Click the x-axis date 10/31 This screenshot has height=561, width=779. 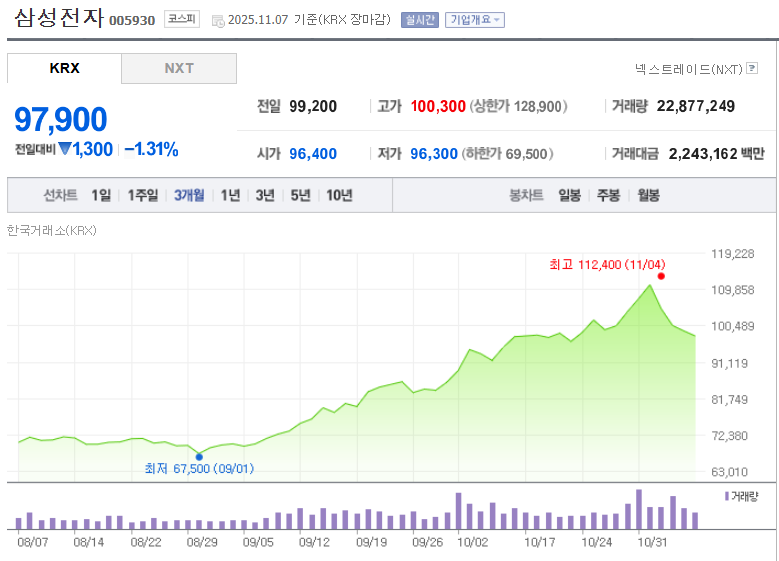pos(652,542)
